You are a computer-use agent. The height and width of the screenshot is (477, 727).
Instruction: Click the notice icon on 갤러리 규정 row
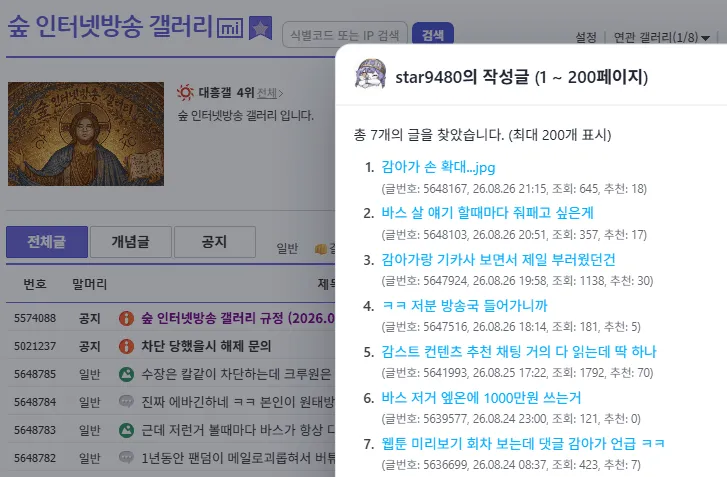(x=126, y=318)
